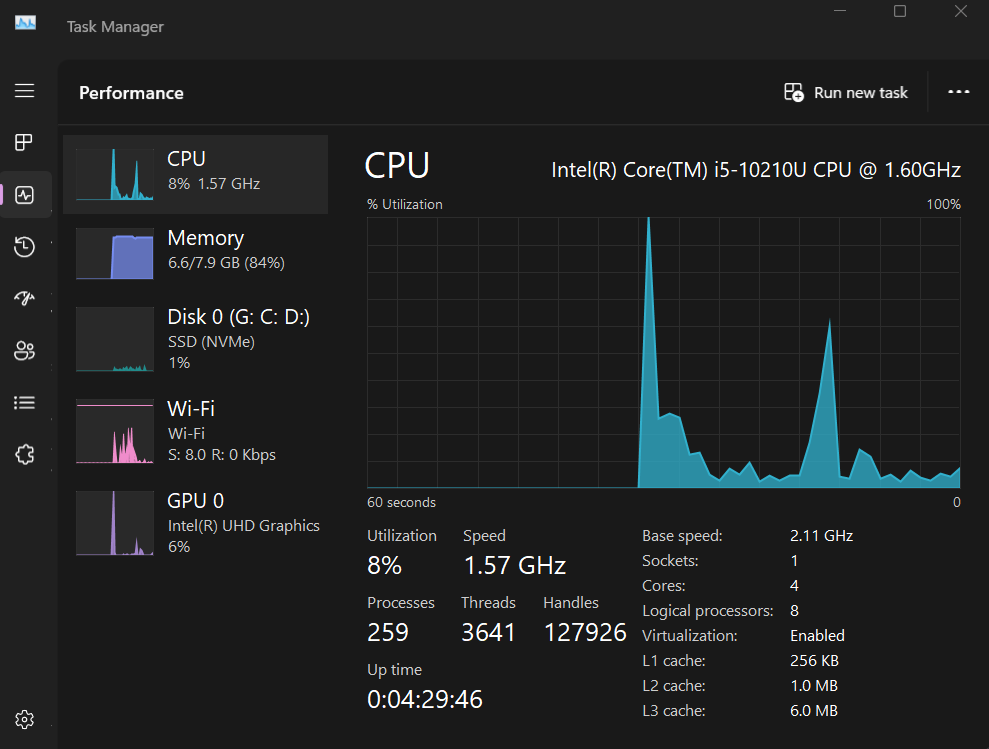Image resolution: width=989 pixels, height=749 pixels.
Task: Select the GPU 0 performance entry
Action: (x=196, y=523)
